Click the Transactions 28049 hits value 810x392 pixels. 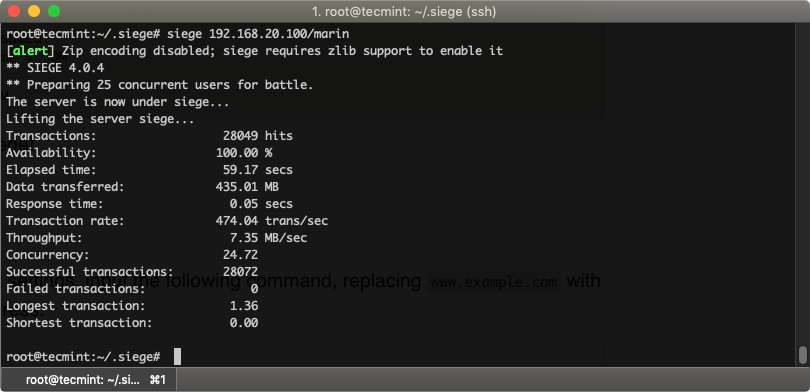click(258, 136)
